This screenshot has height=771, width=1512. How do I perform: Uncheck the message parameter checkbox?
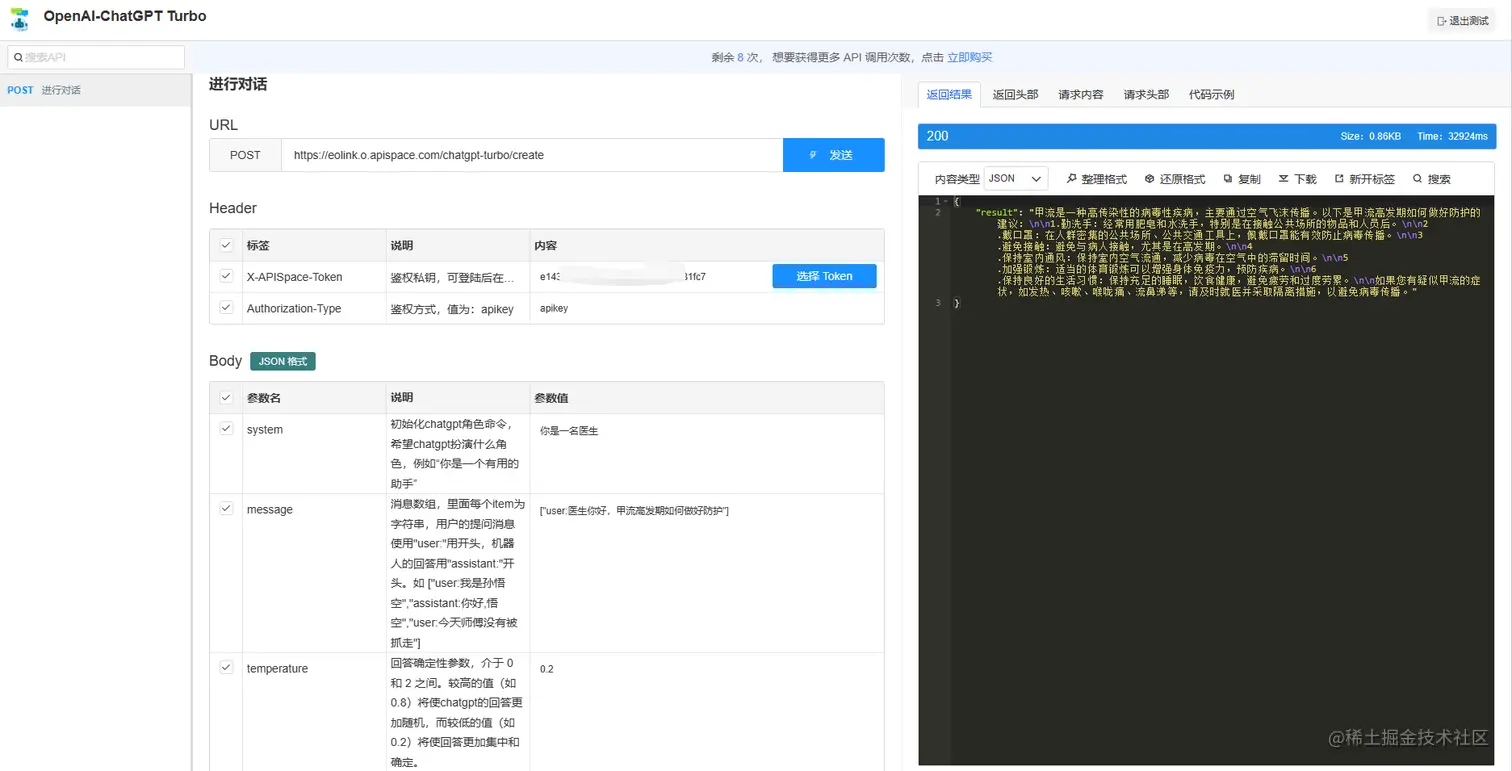[226, 508]
